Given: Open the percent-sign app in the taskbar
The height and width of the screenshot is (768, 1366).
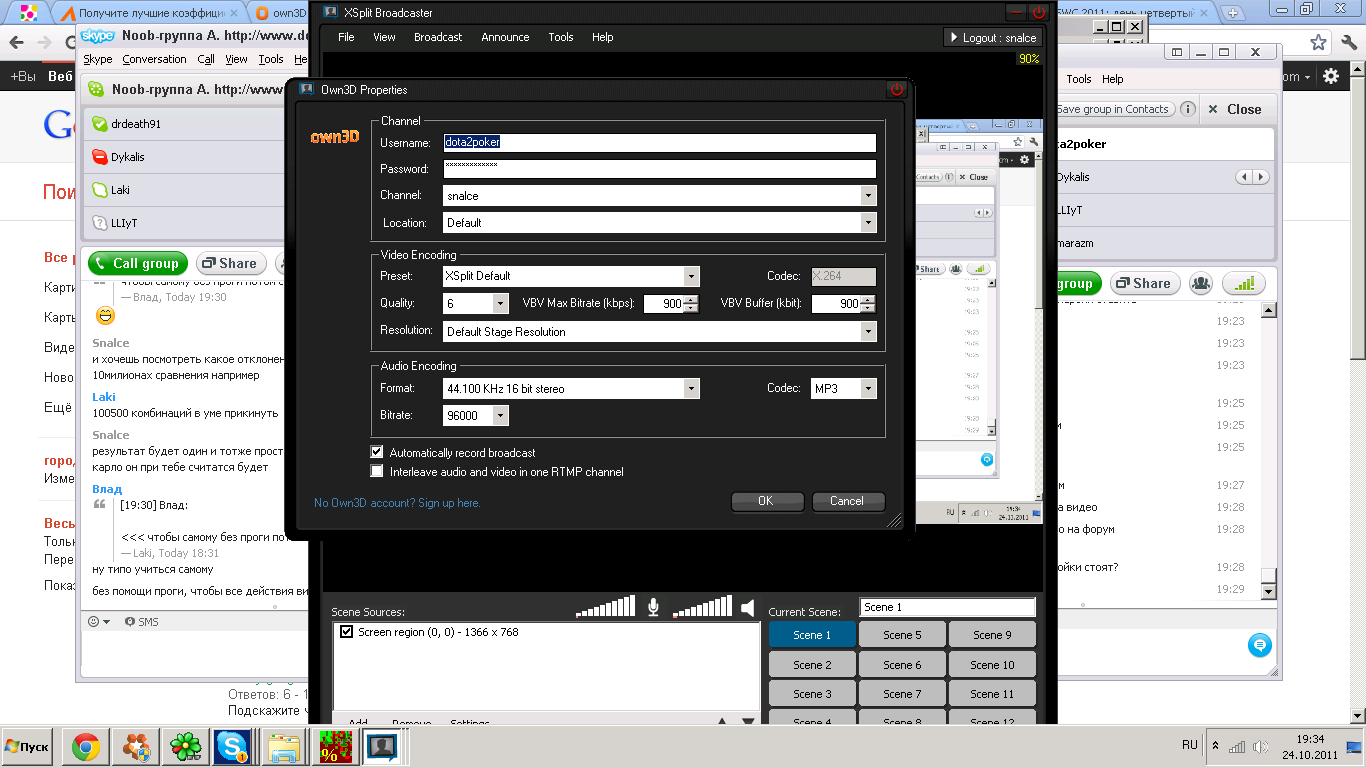Looking at the screenshot, I should click(335, 747).
